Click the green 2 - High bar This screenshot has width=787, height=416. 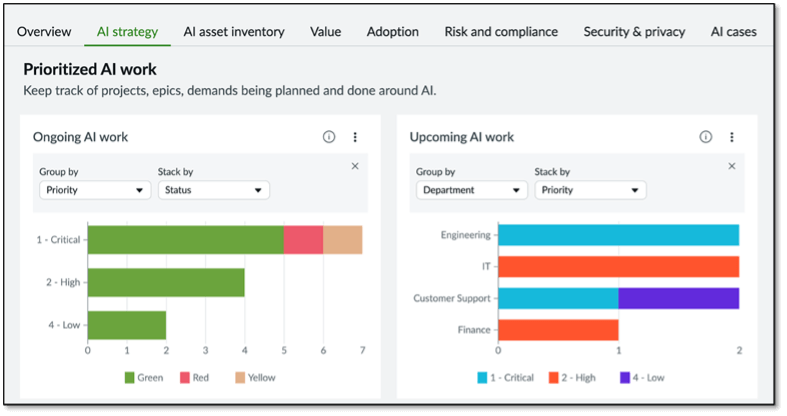click(166, 282)
